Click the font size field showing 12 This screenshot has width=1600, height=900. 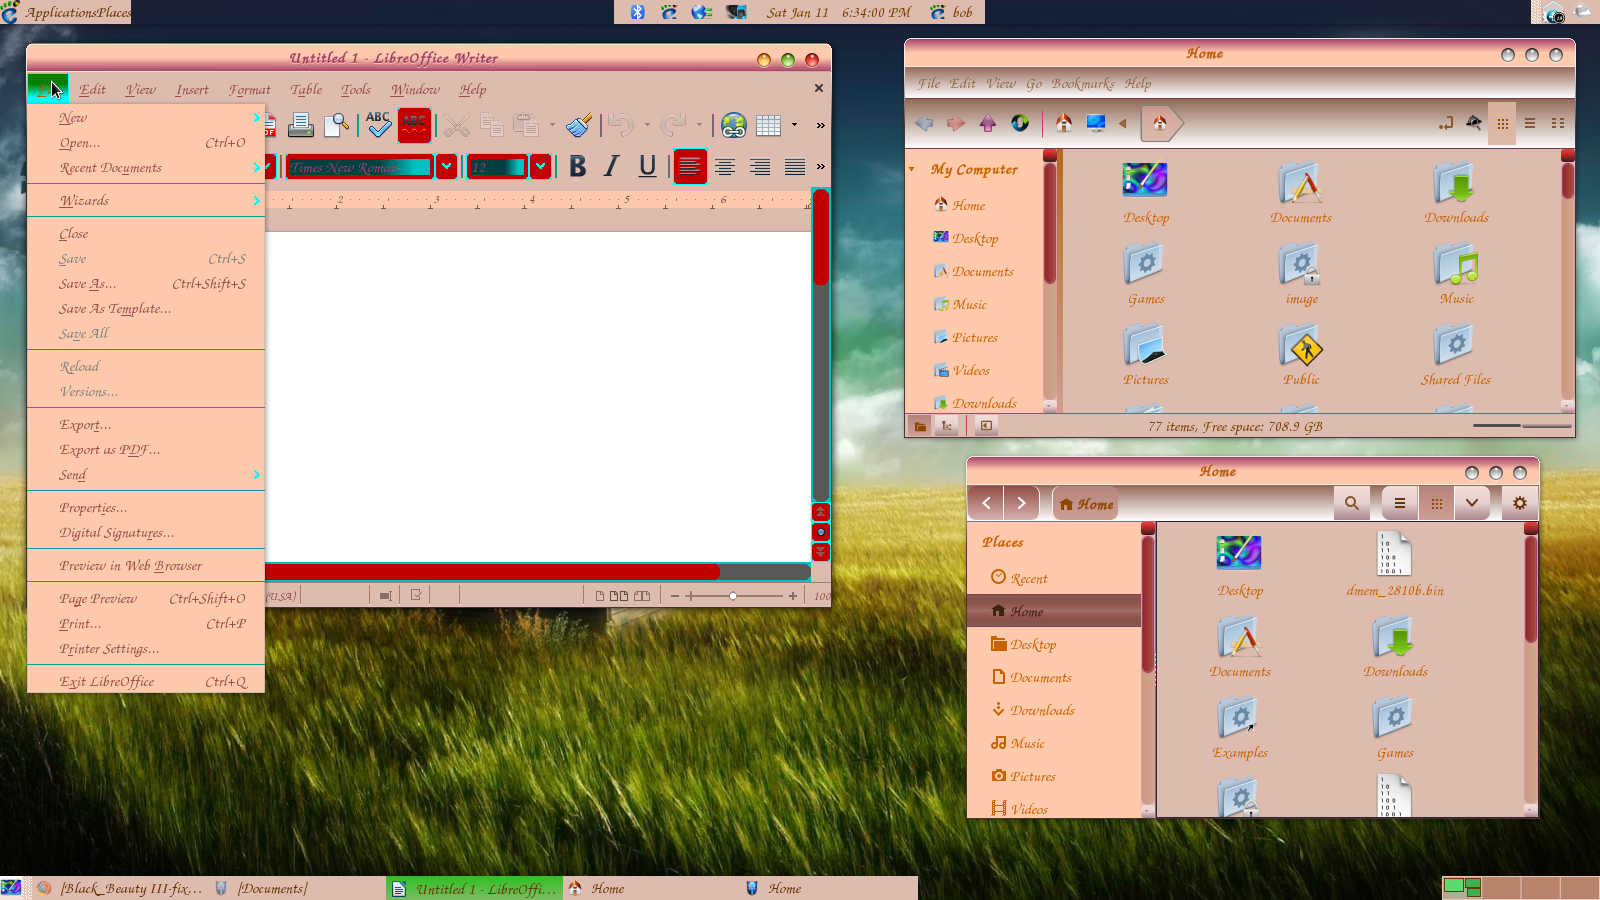click(497, 167)
